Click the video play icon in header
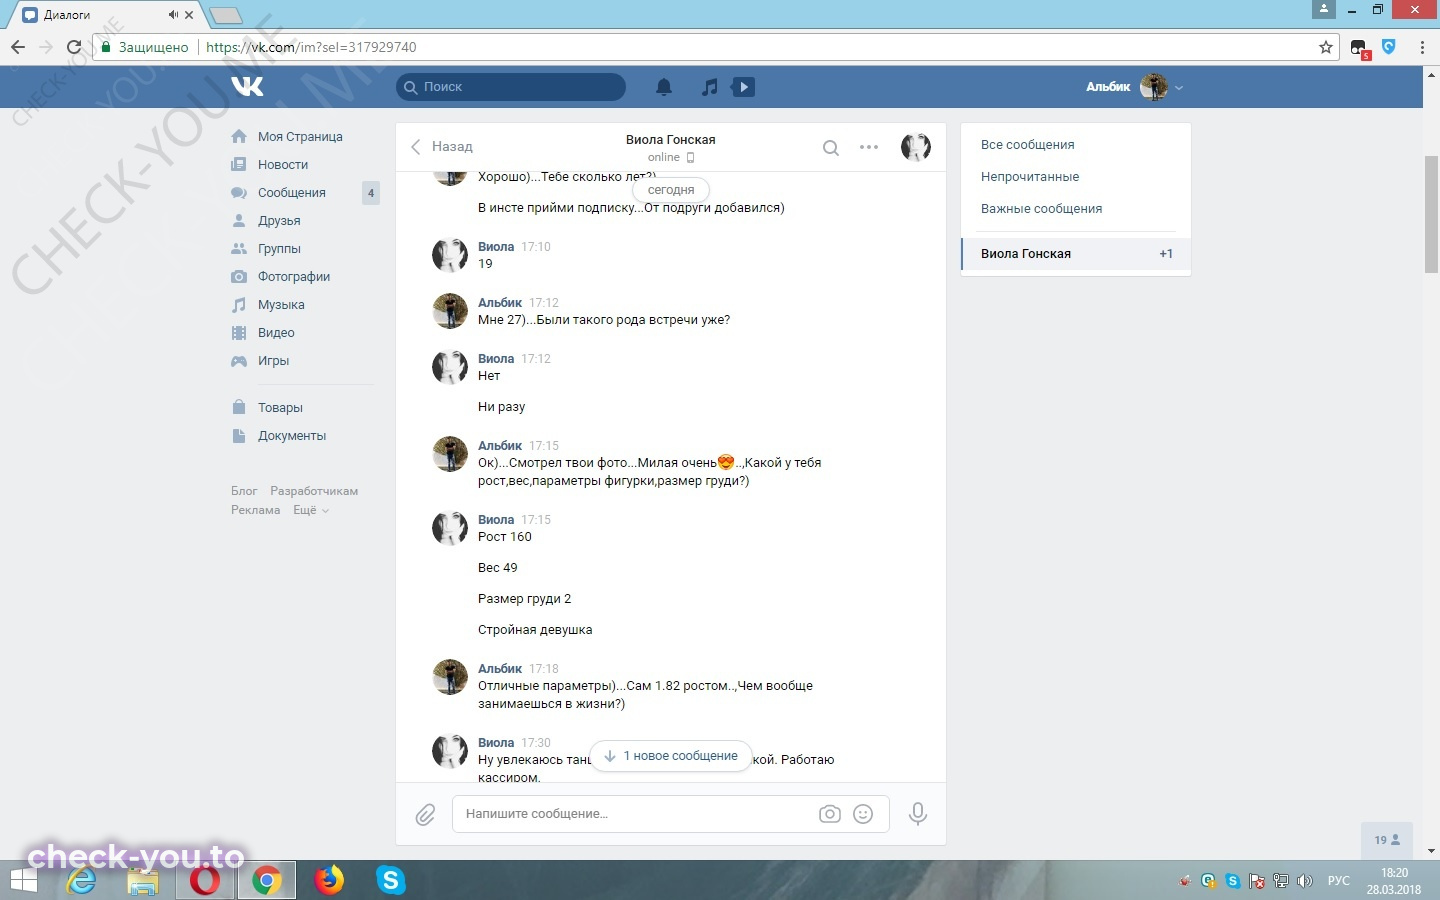Screen dimensions: 1440x900 (x=744, y=87)
